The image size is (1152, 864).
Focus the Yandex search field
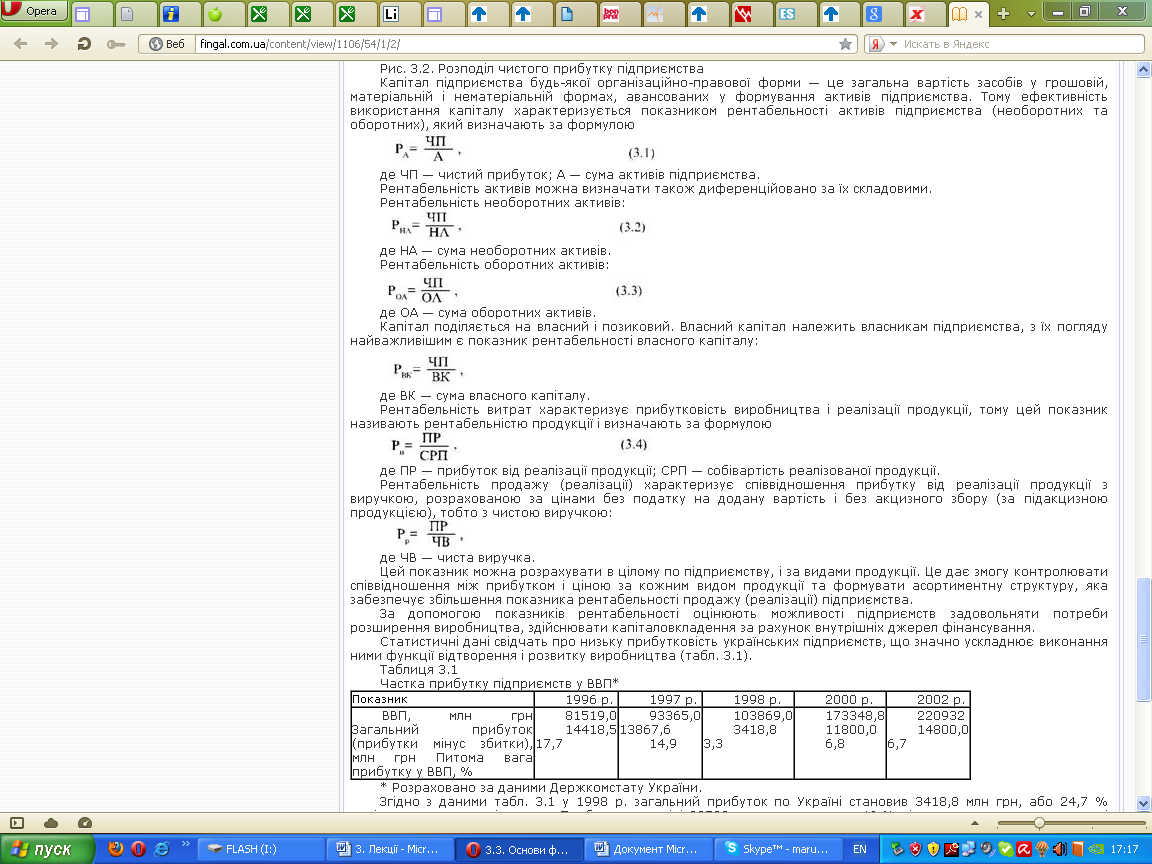coord(1021,44)
